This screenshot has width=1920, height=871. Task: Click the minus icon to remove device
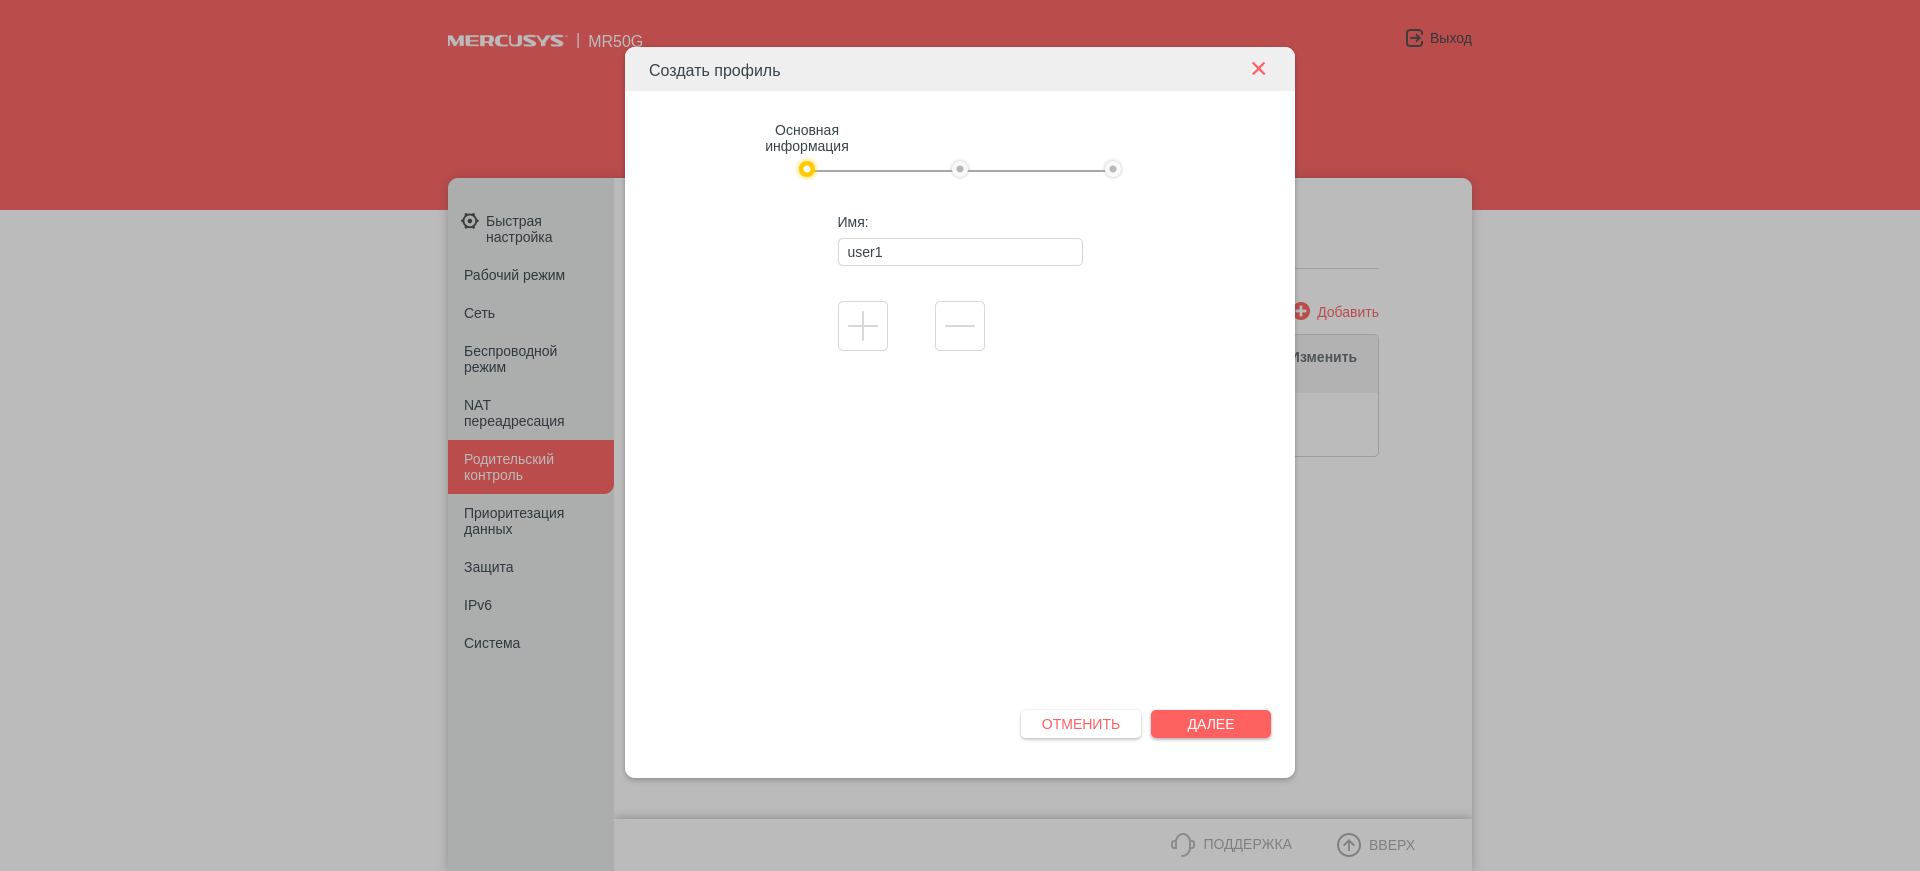coord(959,326)
